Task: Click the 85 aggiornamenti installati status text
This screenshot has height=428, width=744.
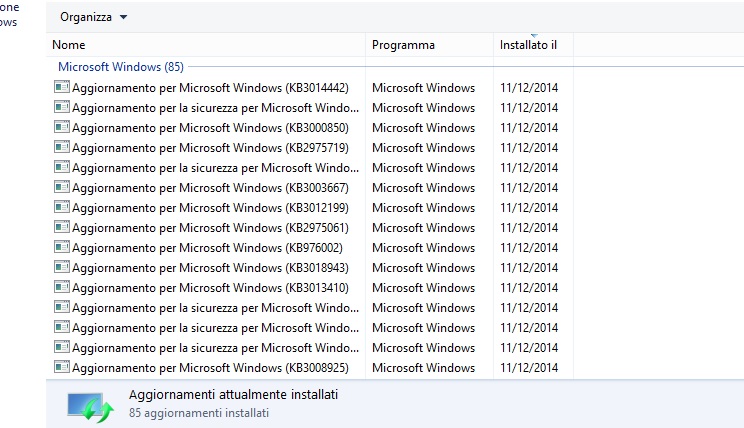Action: coord(199,413)
